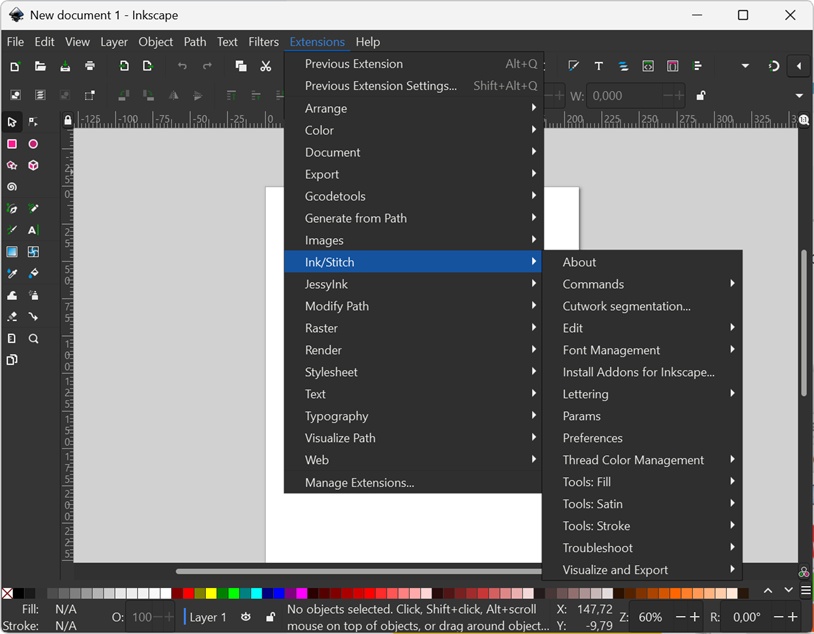Viewport: 814px width, 634px height.
Task: Click the Save document icon
Action: coord(65,66)
